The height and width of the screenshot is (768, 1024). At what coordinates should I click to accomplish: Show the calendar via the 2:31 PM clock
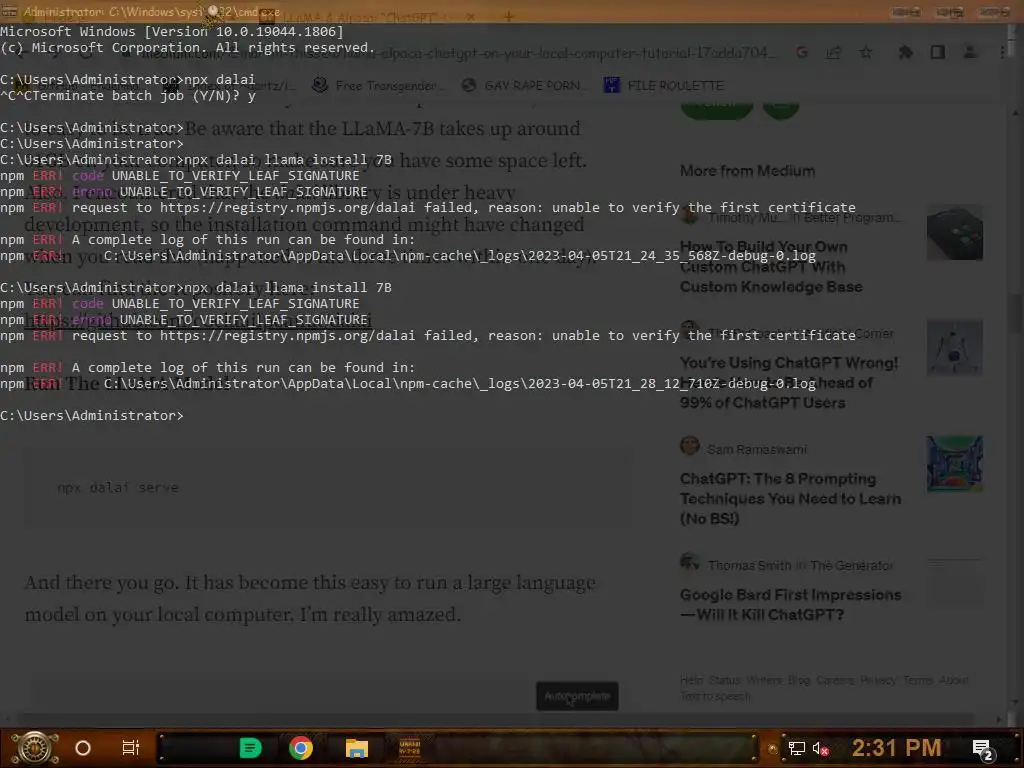[x=896, y=748]
